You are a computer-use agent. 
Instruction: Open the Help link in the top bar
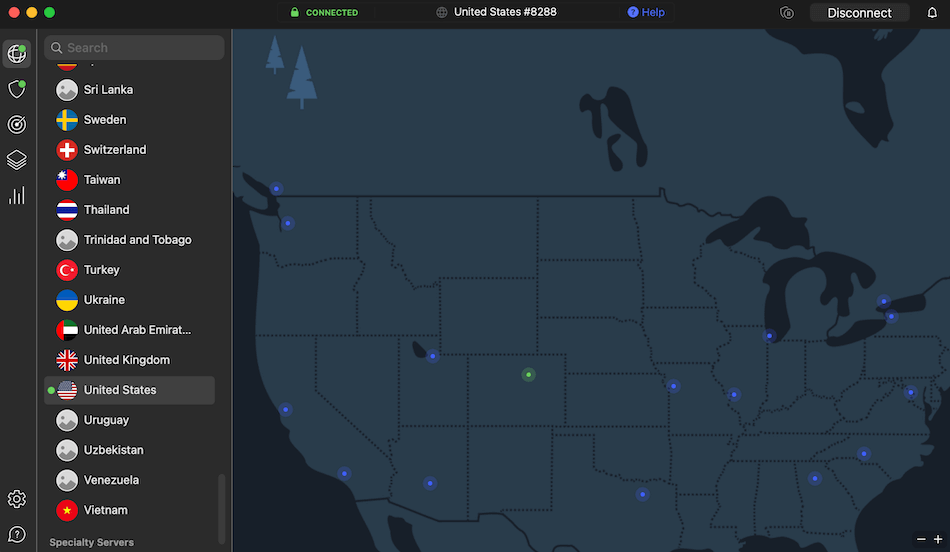click(646, 12)
